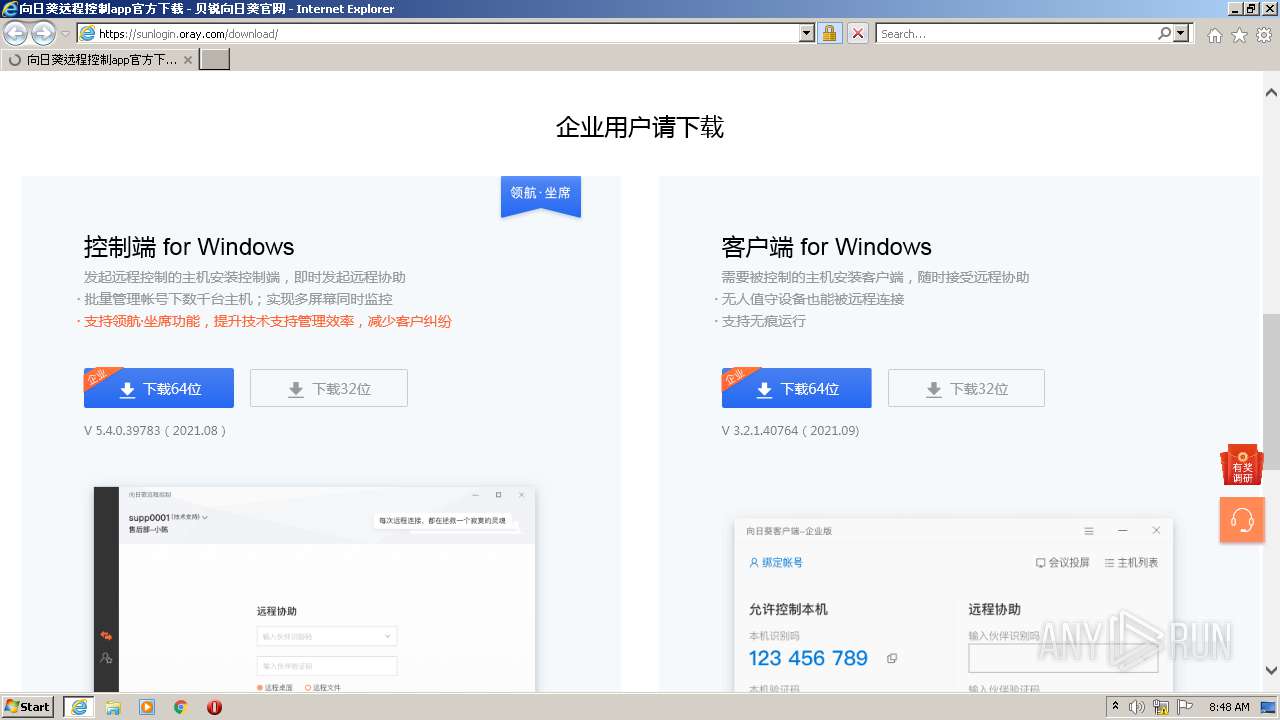Download 32-bit 客户端 for Windows
1280x720 pixels.
click(x=966, y=388)
